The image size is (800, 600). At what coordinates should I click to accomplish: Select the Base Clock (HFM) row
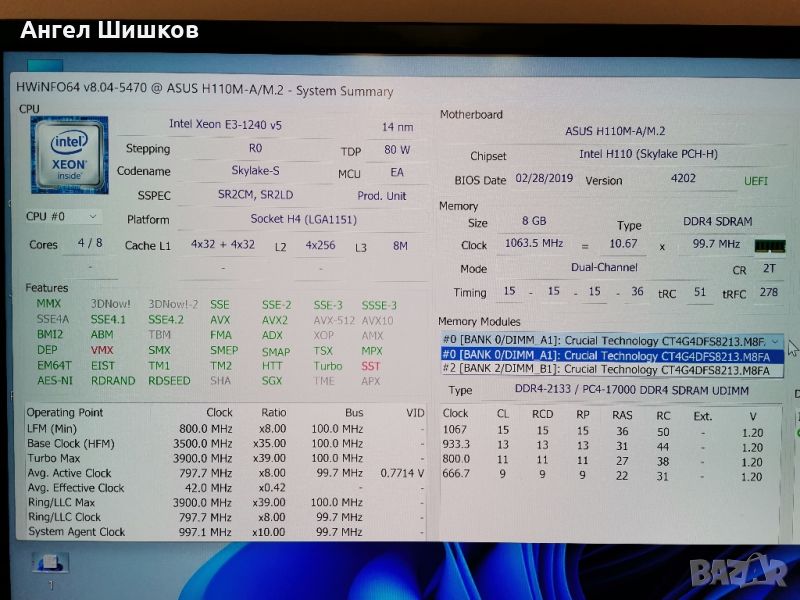pos(225,443)
